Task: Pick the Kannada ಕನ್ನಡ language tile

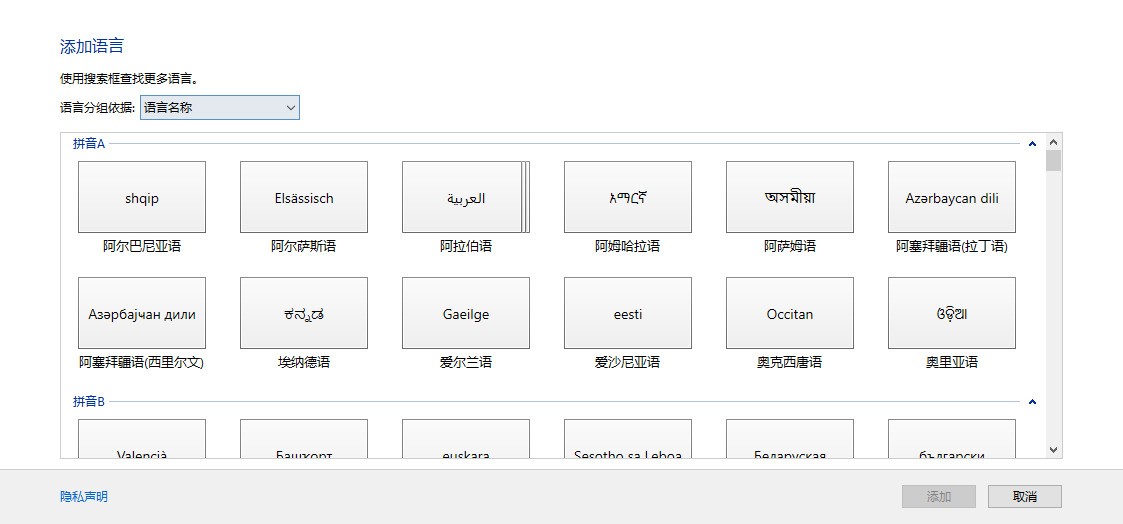Action: tap(304, 313)
